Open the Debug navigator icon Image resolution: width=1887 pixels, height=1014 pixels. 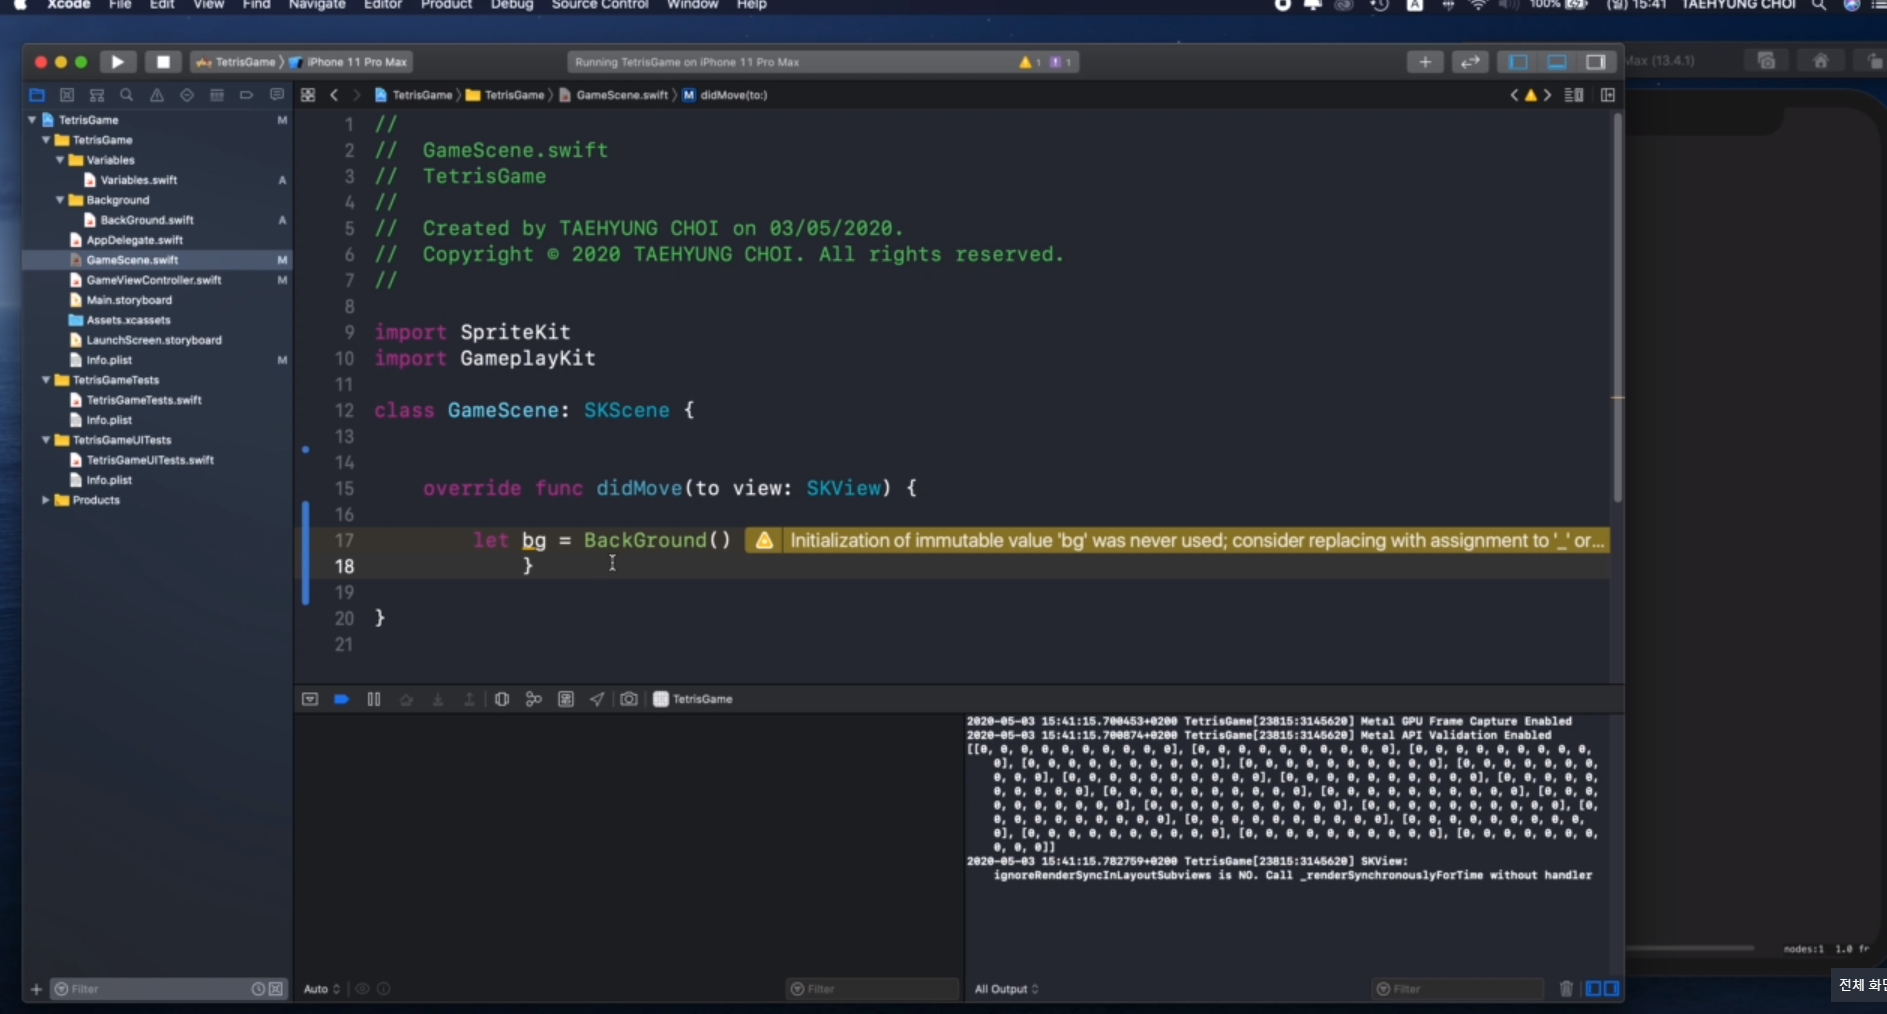click(x=217, y=95)
